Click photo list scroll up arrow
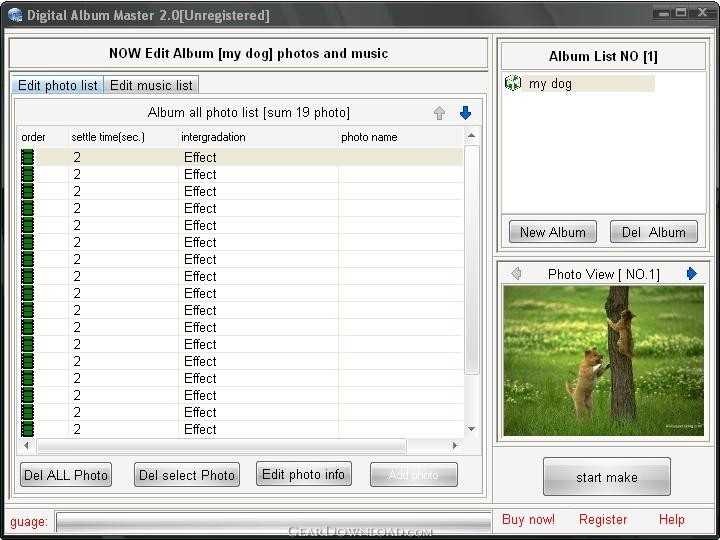Screen dimensions: 720x540 [471, 136]
